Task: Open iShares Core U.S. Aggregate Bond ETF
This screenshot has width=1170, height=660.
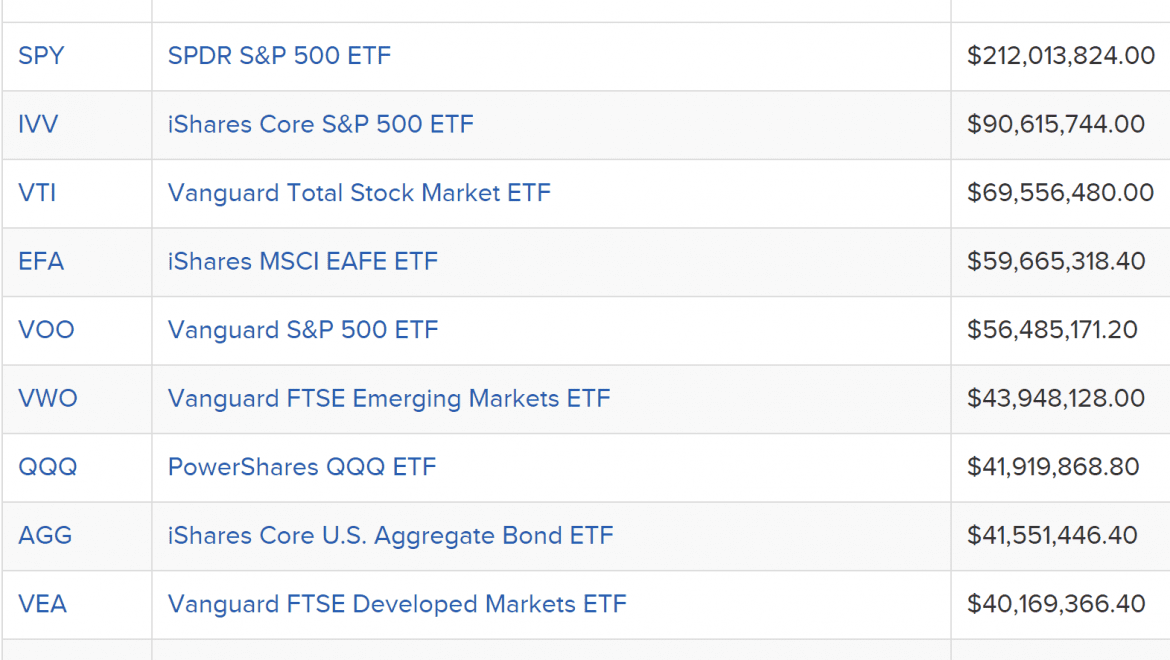Action: [x=390, y=535]
